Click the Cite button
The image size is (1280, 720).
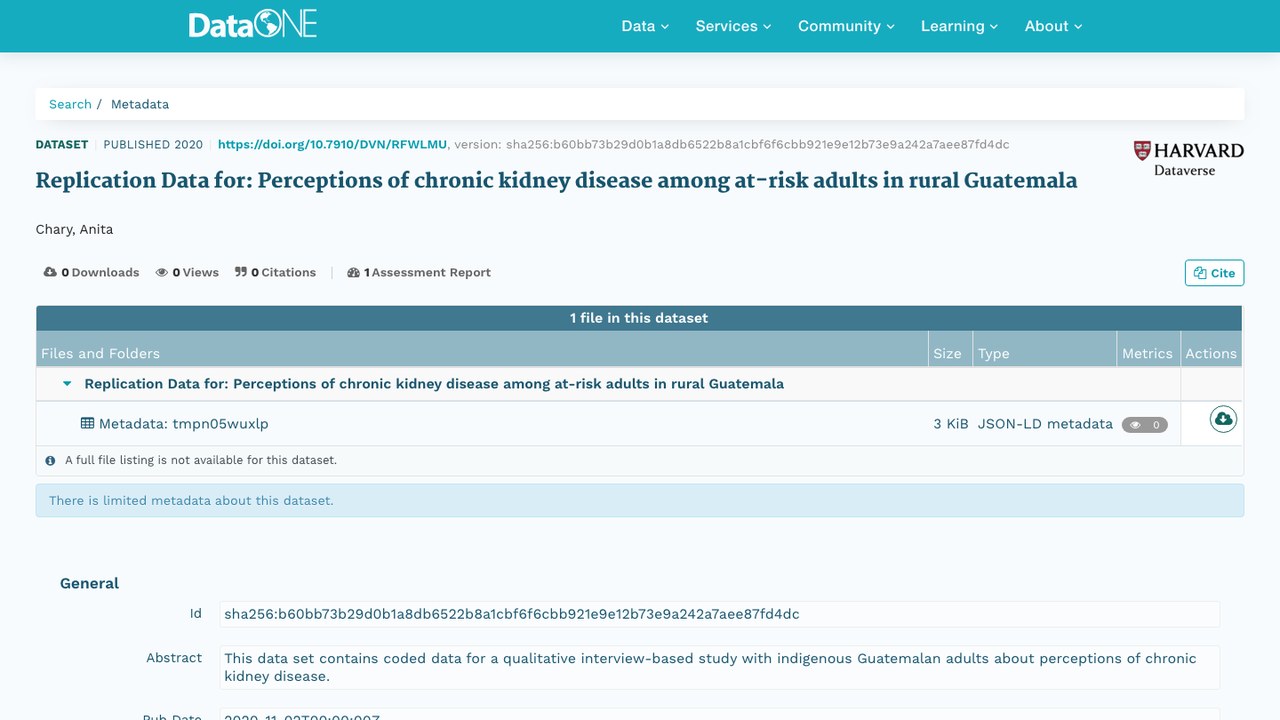tap(1214, 273)
